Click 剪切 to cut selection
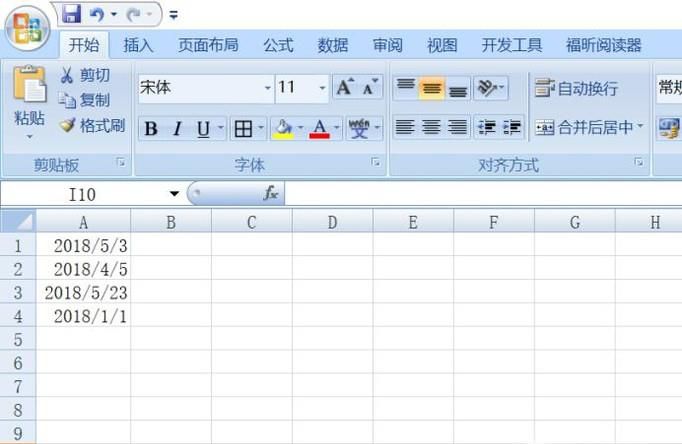682x444 pixels. click(85, 75)
